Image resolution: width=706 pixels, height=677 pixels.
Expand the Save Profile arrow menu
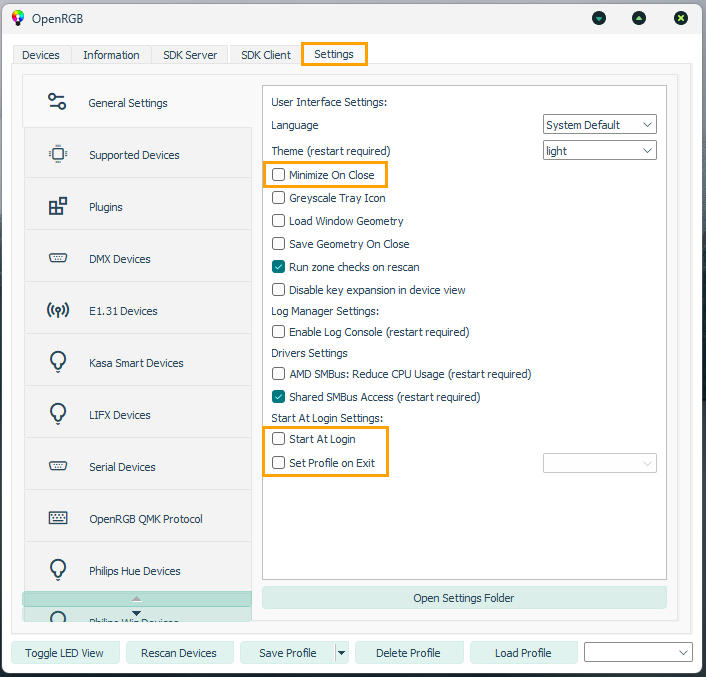coord(341,653)
